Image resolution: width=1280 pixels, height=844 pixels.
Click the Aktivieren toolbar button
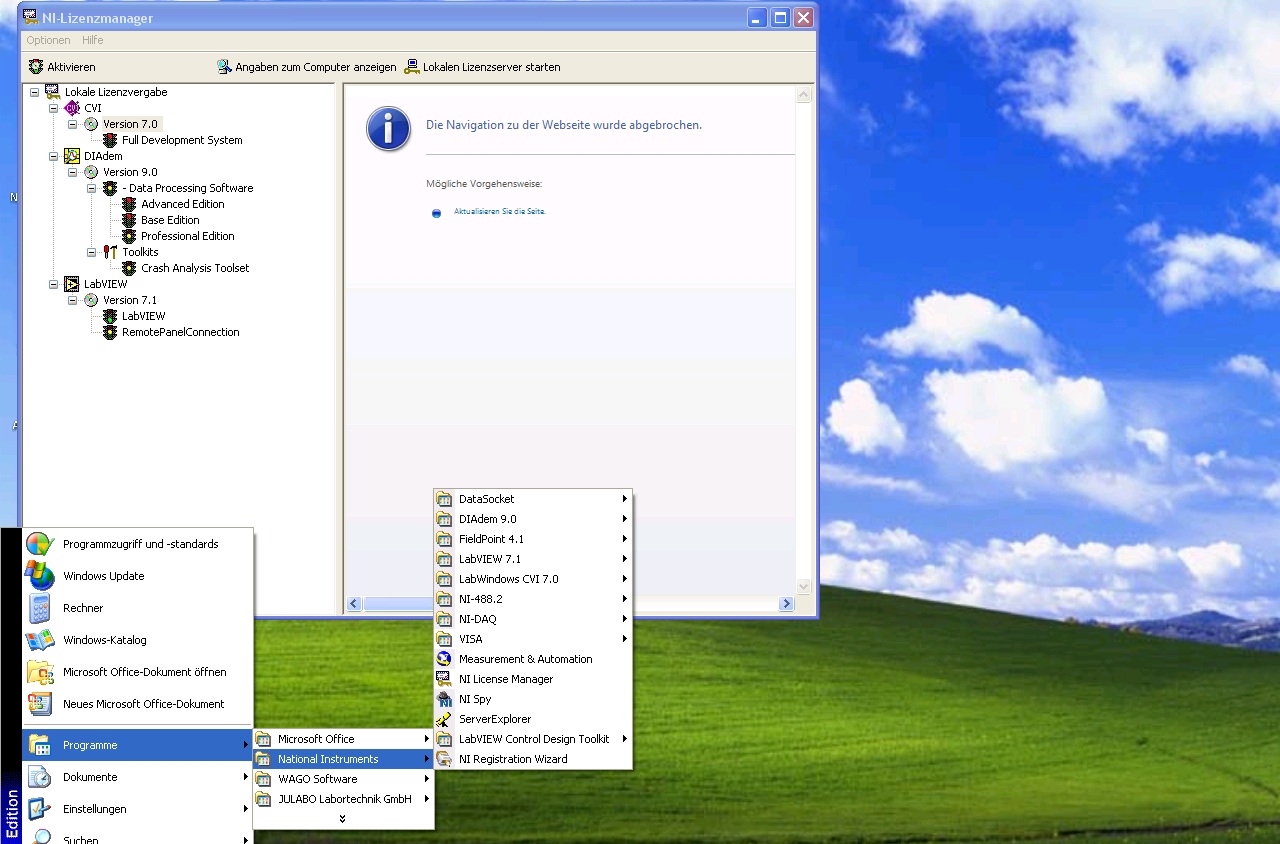62,67
